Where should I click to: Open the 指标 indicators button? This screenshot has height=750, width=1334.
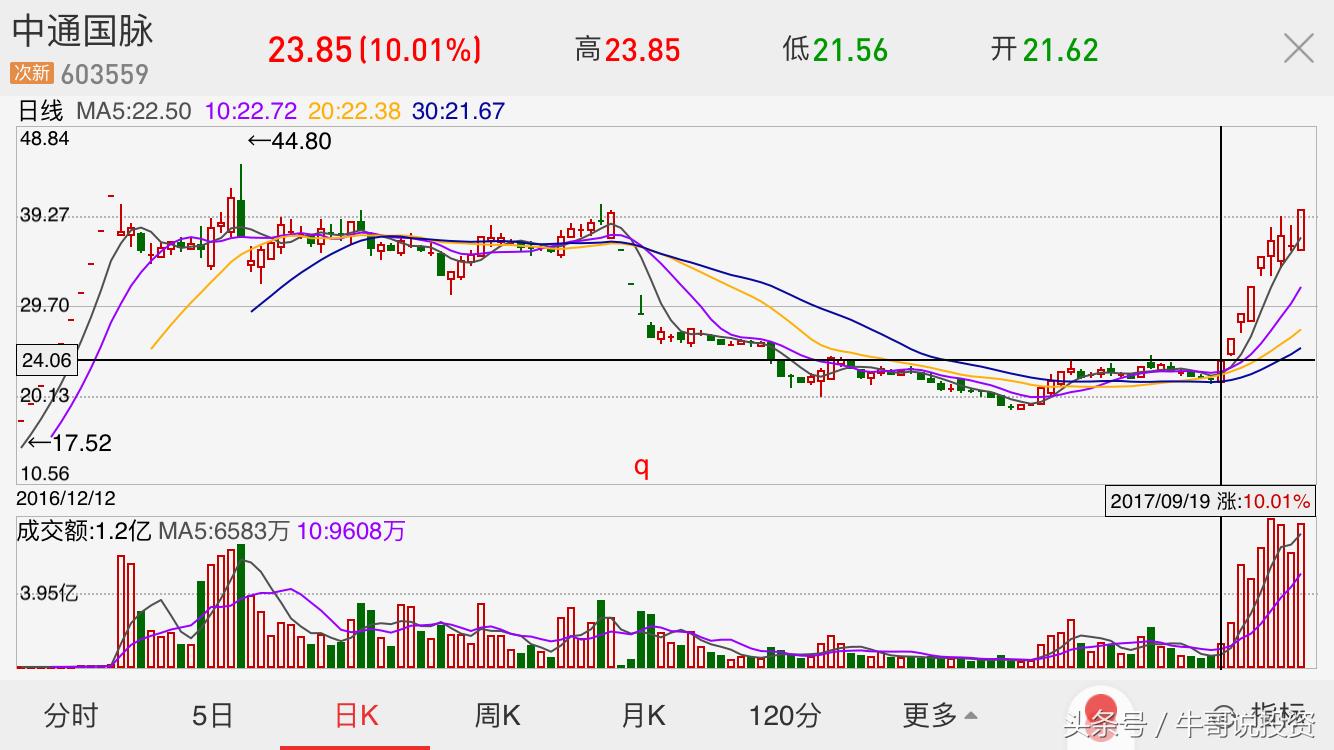pos(1277,714)
